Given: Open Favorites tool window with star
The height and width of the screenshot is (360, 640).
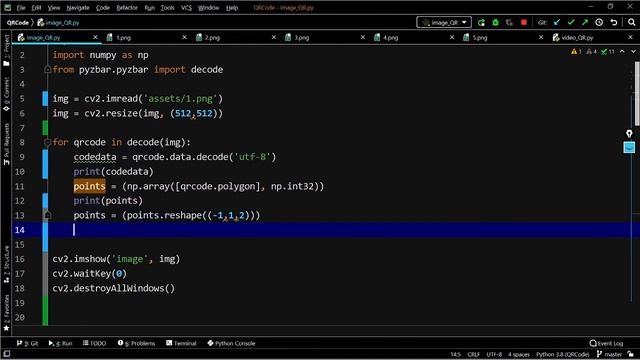Looking at the screenshot, I should point(6,313).
